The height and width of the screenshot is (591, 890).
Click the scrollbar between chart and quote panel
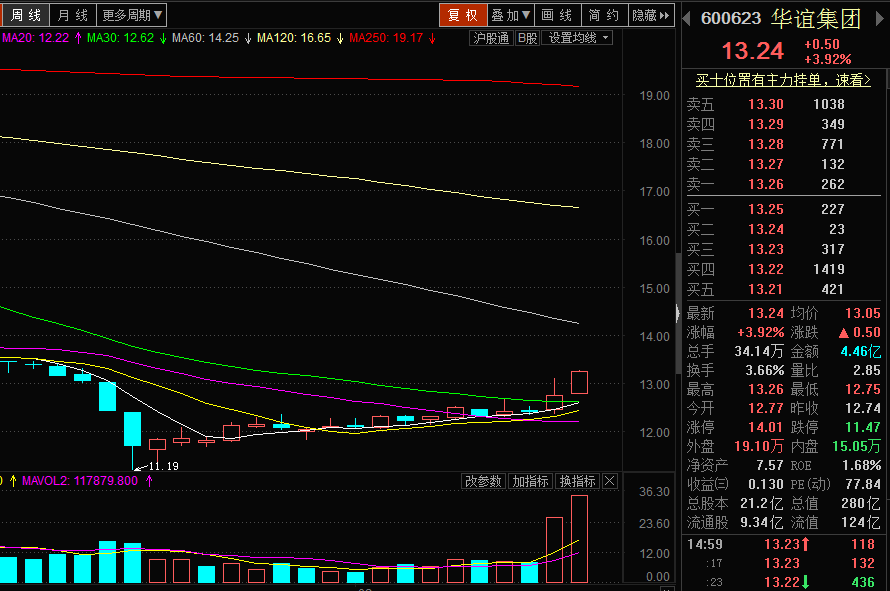point(679,280)
